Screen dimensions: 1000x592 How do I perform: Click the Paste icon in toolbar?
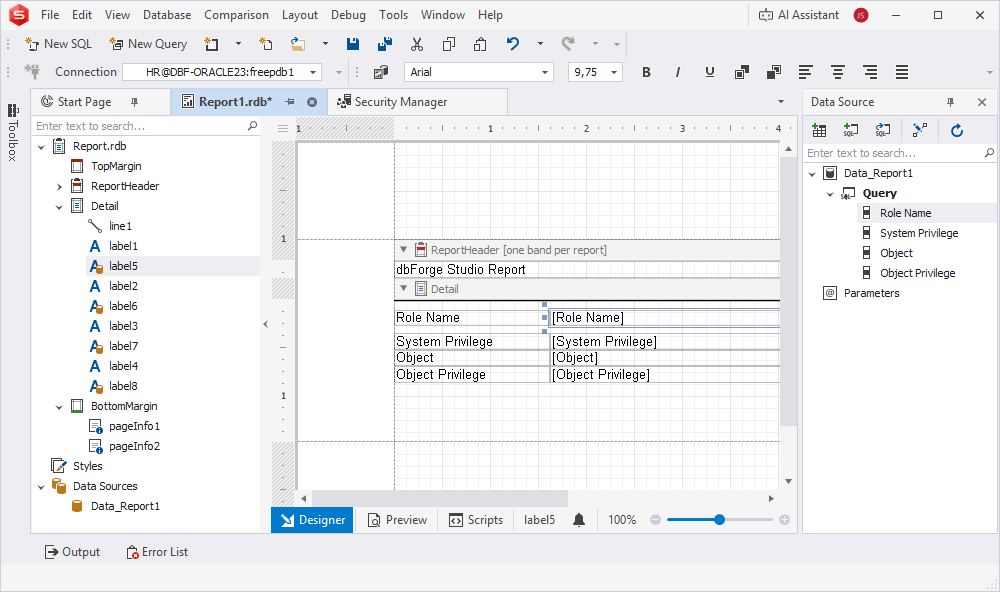(480, 44)
